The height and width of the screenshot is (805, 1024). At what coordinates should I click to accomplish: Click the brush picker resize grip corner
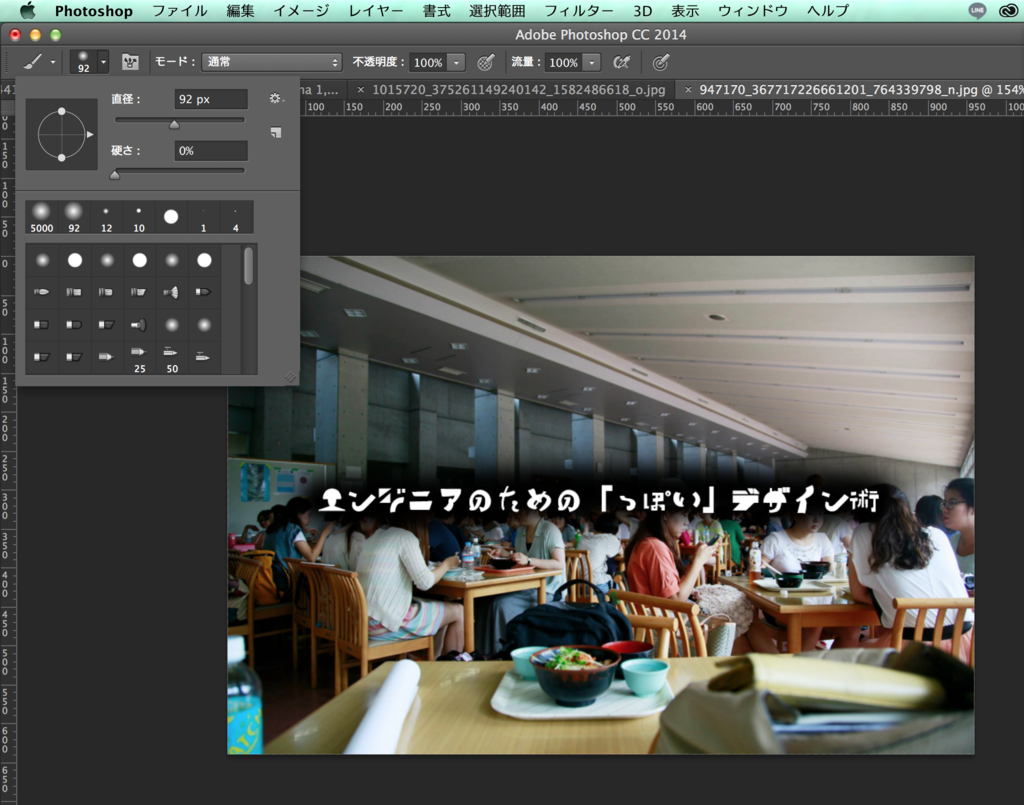coord(290,377)
